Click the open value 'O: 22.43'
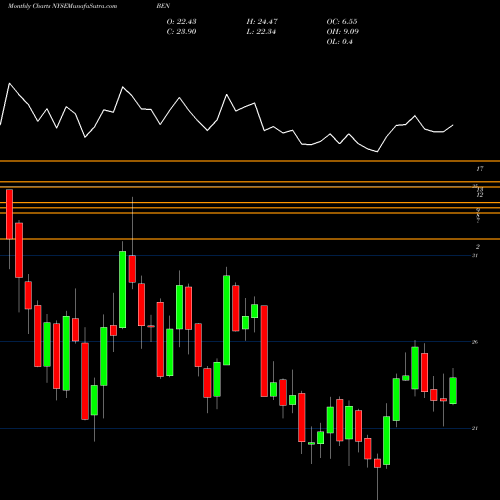 (x=181, y=22)
